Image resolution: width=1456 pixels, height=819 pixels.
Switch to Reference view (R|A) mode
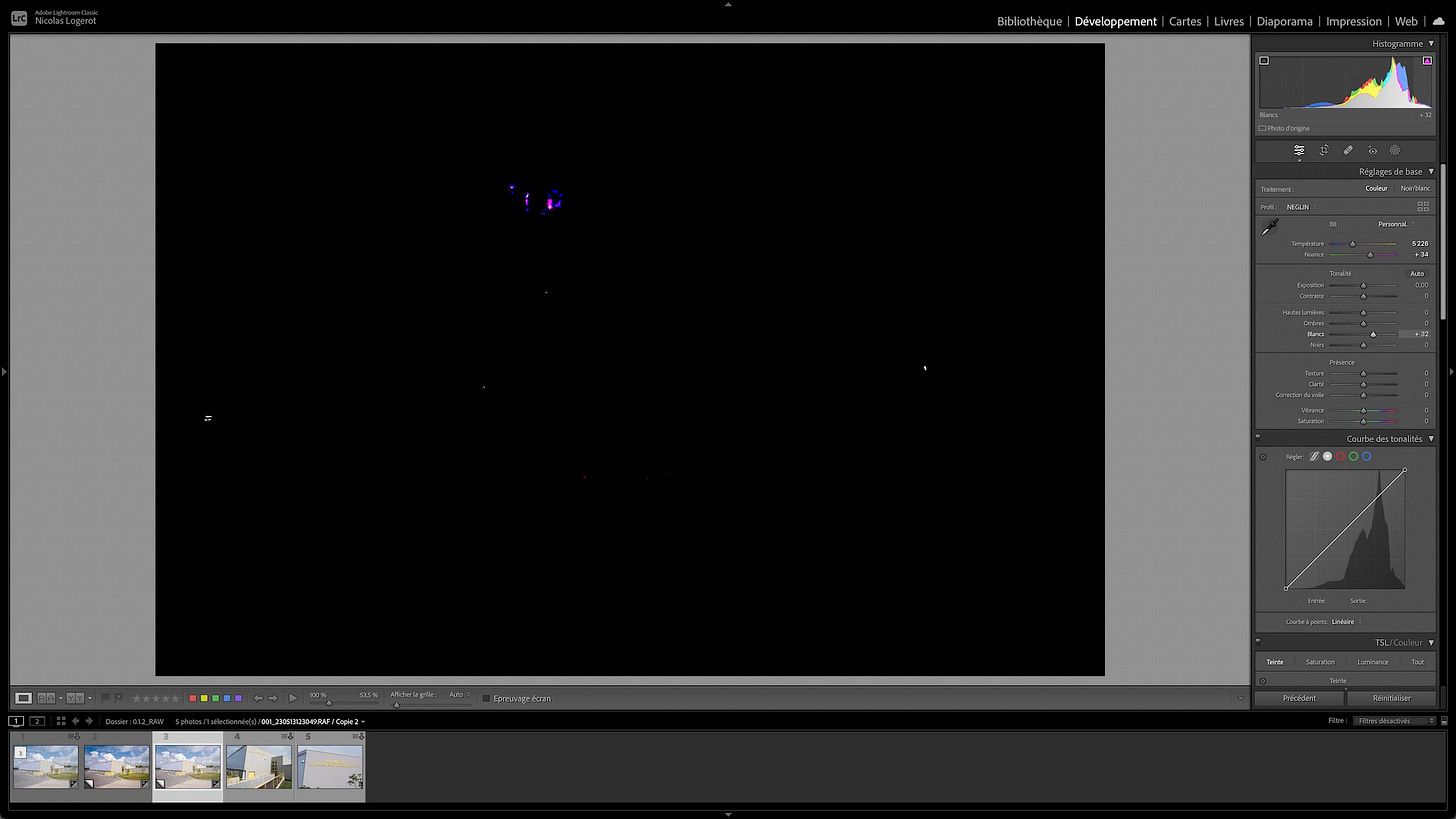click(x=46, y=698)
